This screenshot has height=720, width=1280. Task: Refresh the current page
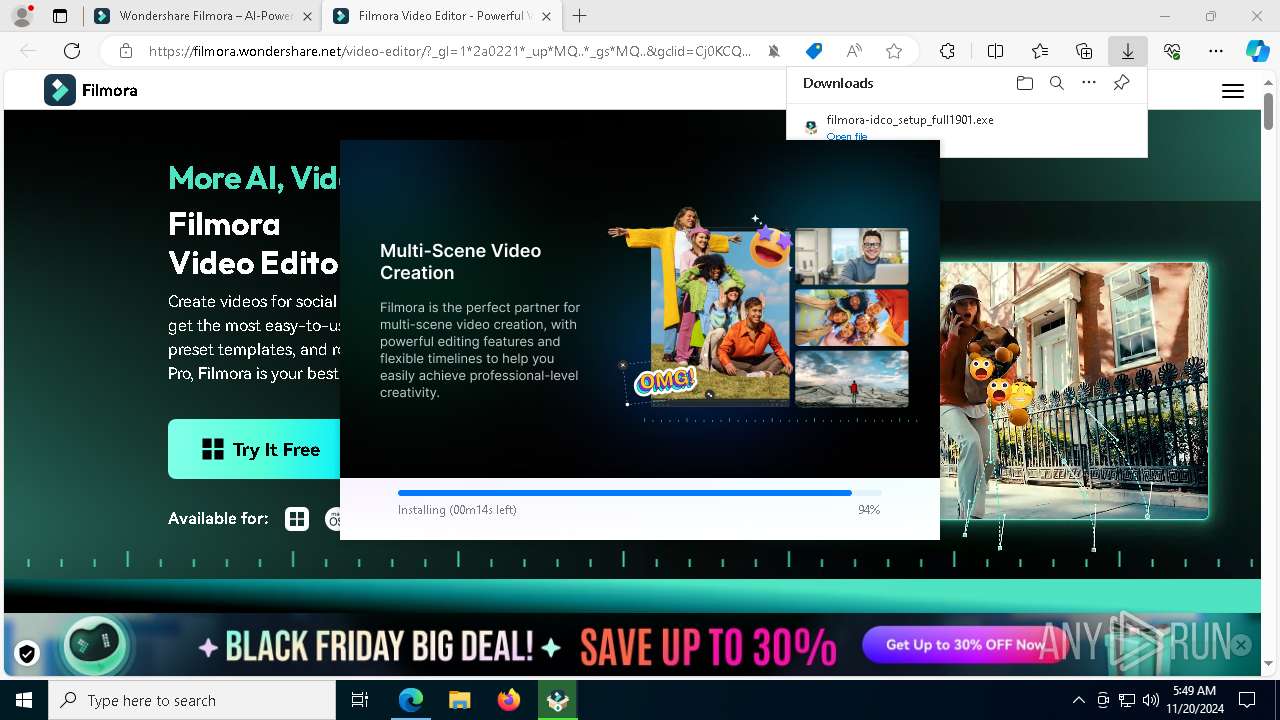point(72,51)
